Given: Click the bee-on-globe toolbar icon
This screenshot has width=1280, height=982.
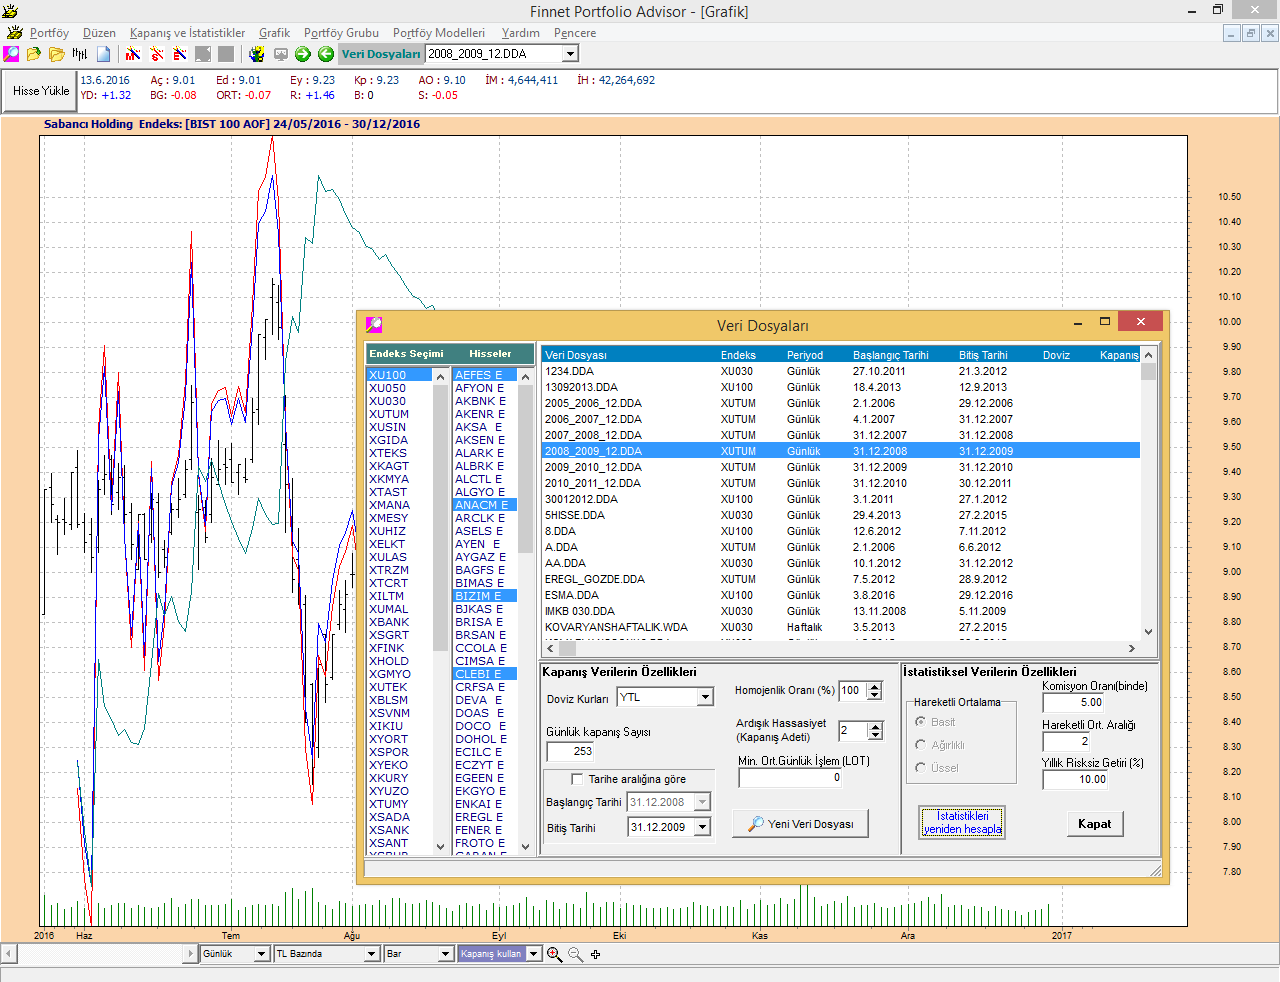Looking at the screenshot, I should (257, 54).
